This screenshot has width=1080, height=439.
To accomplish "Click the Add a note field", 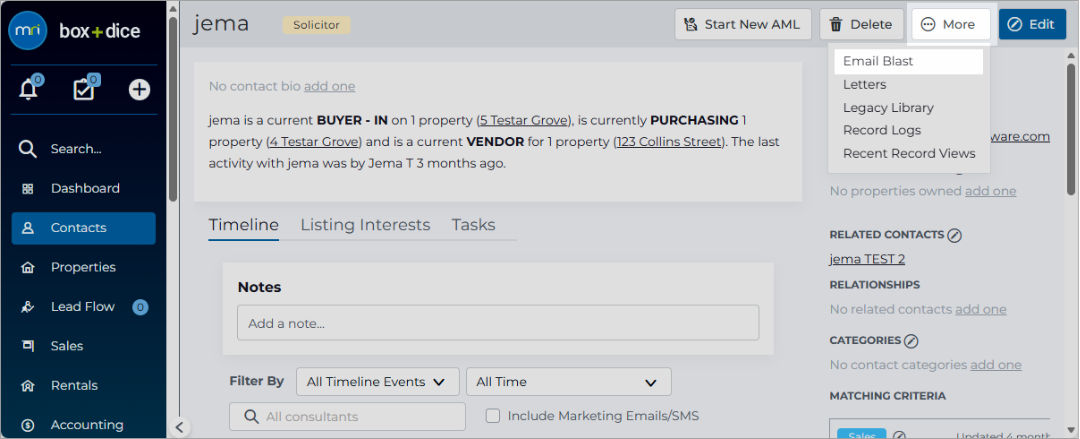I will (498, 323).
